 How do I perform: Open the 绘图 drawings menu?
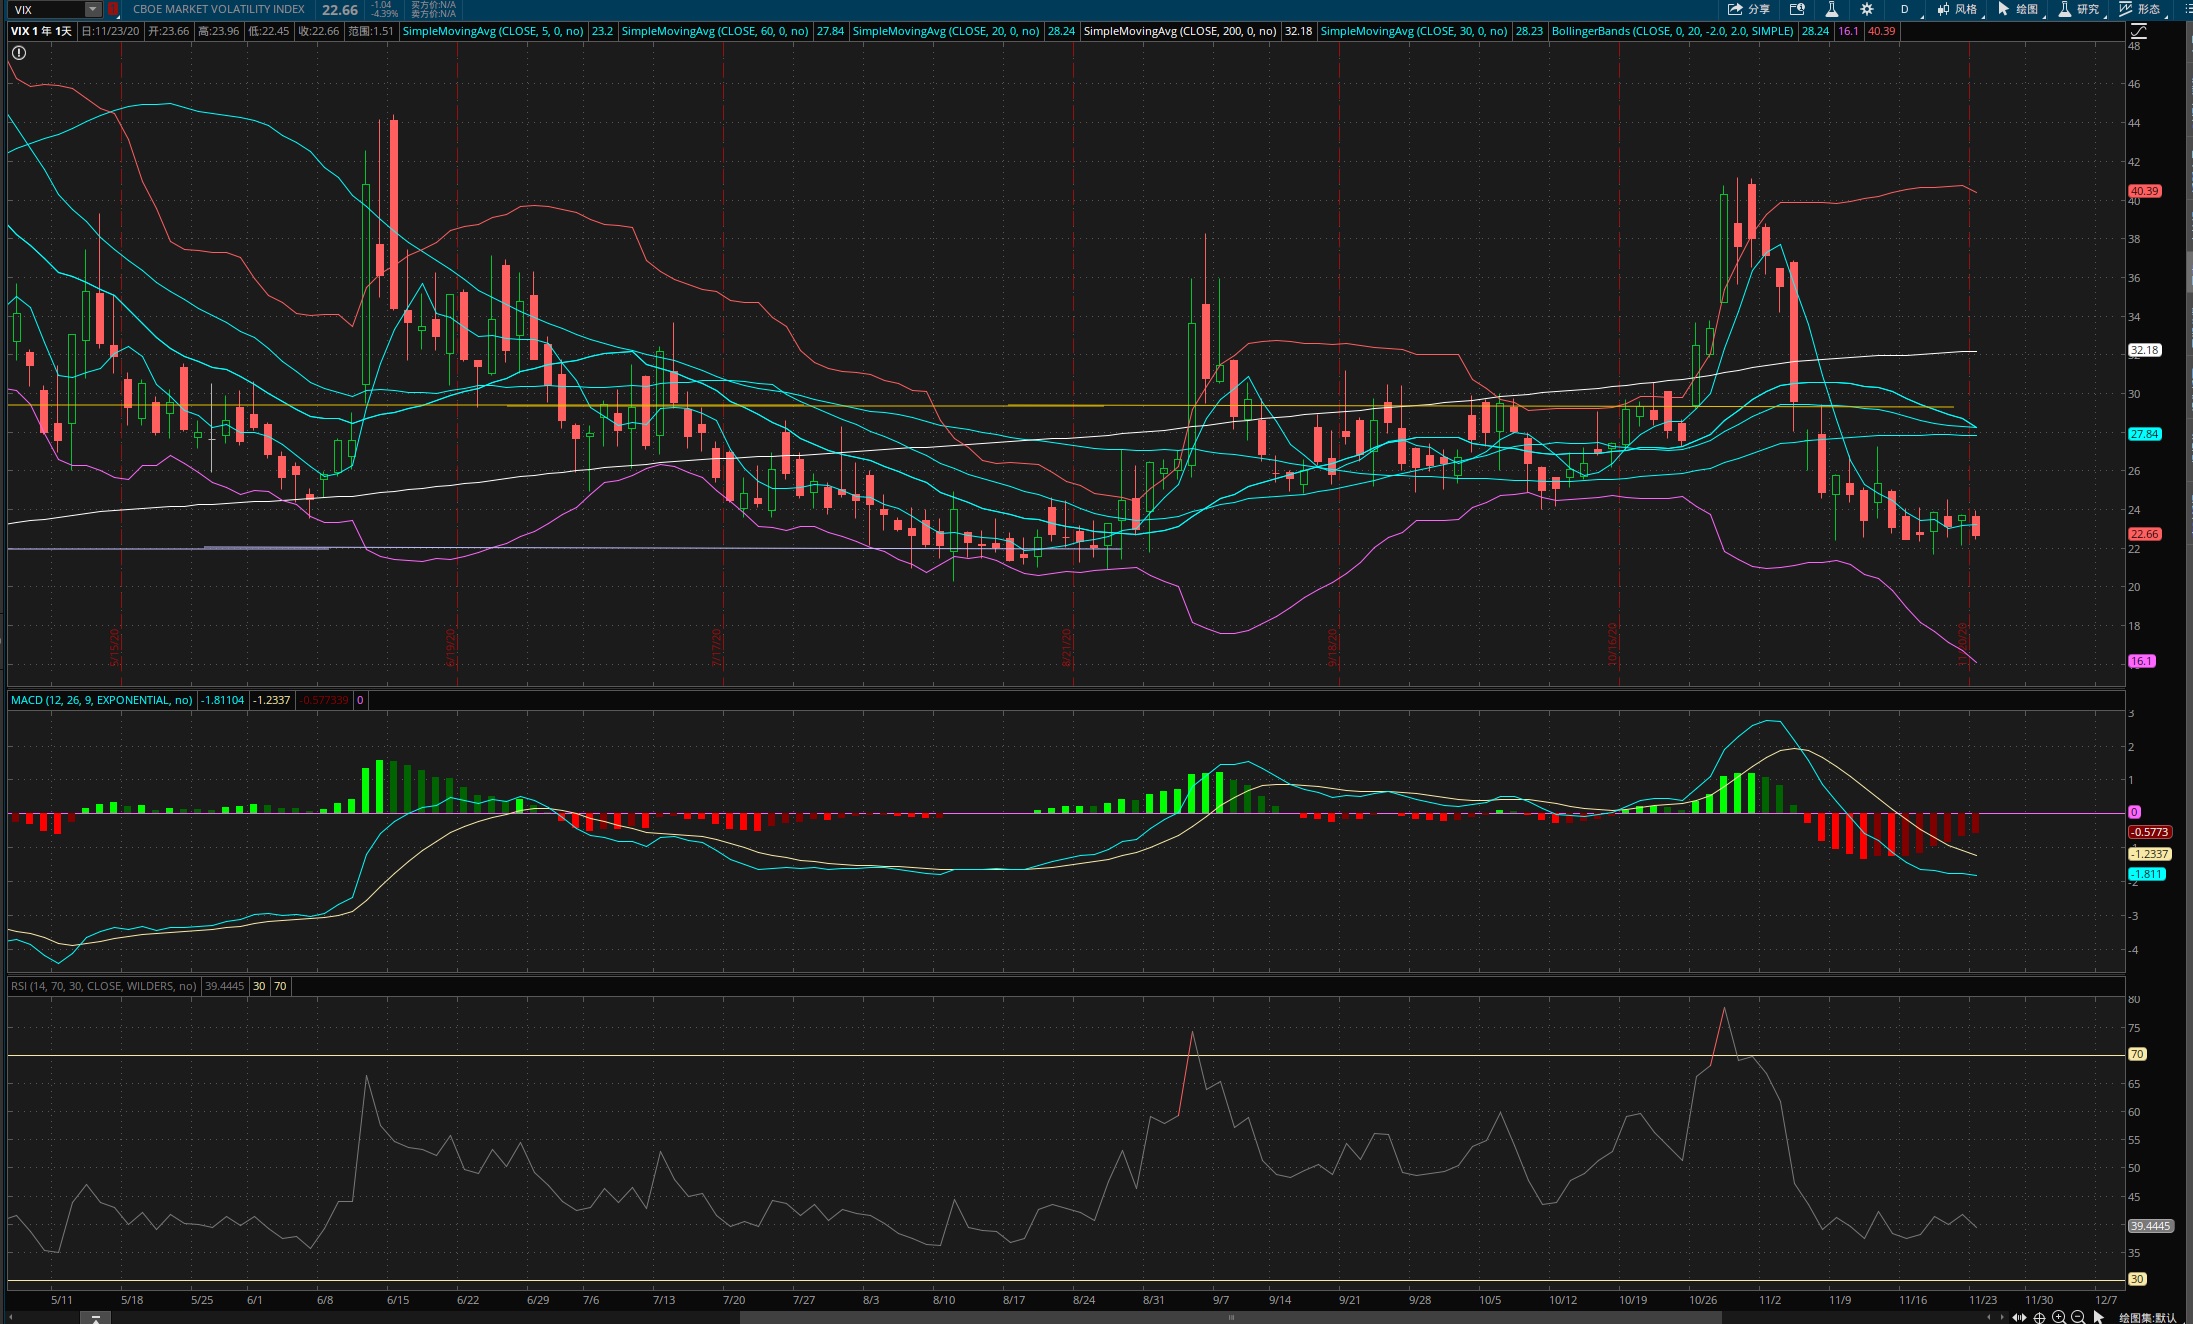[x=2018, y=9]
